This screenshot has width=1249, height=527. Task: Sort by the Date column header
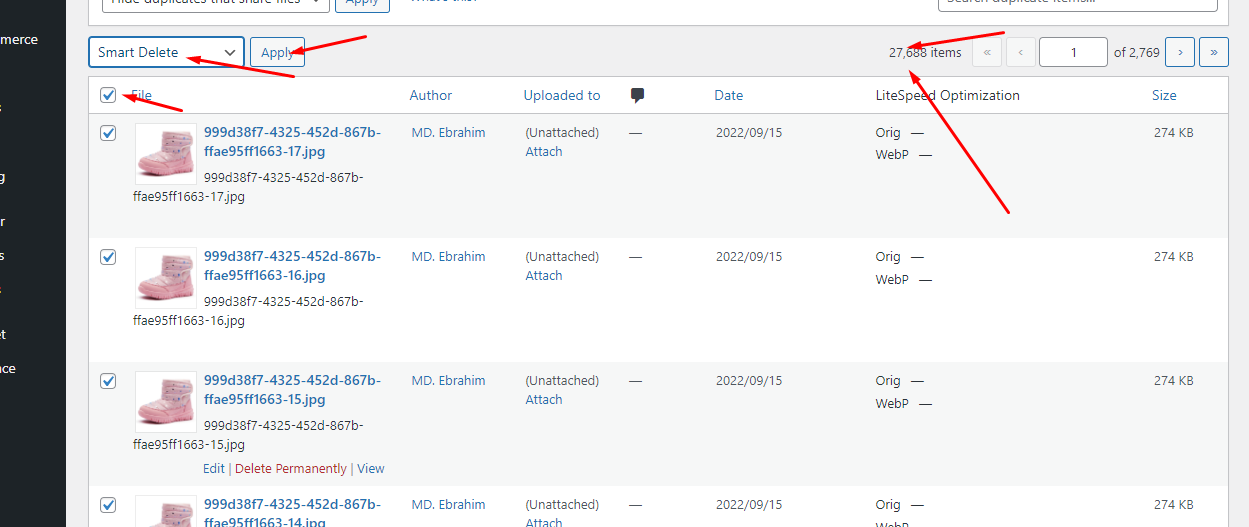point(728,95)
